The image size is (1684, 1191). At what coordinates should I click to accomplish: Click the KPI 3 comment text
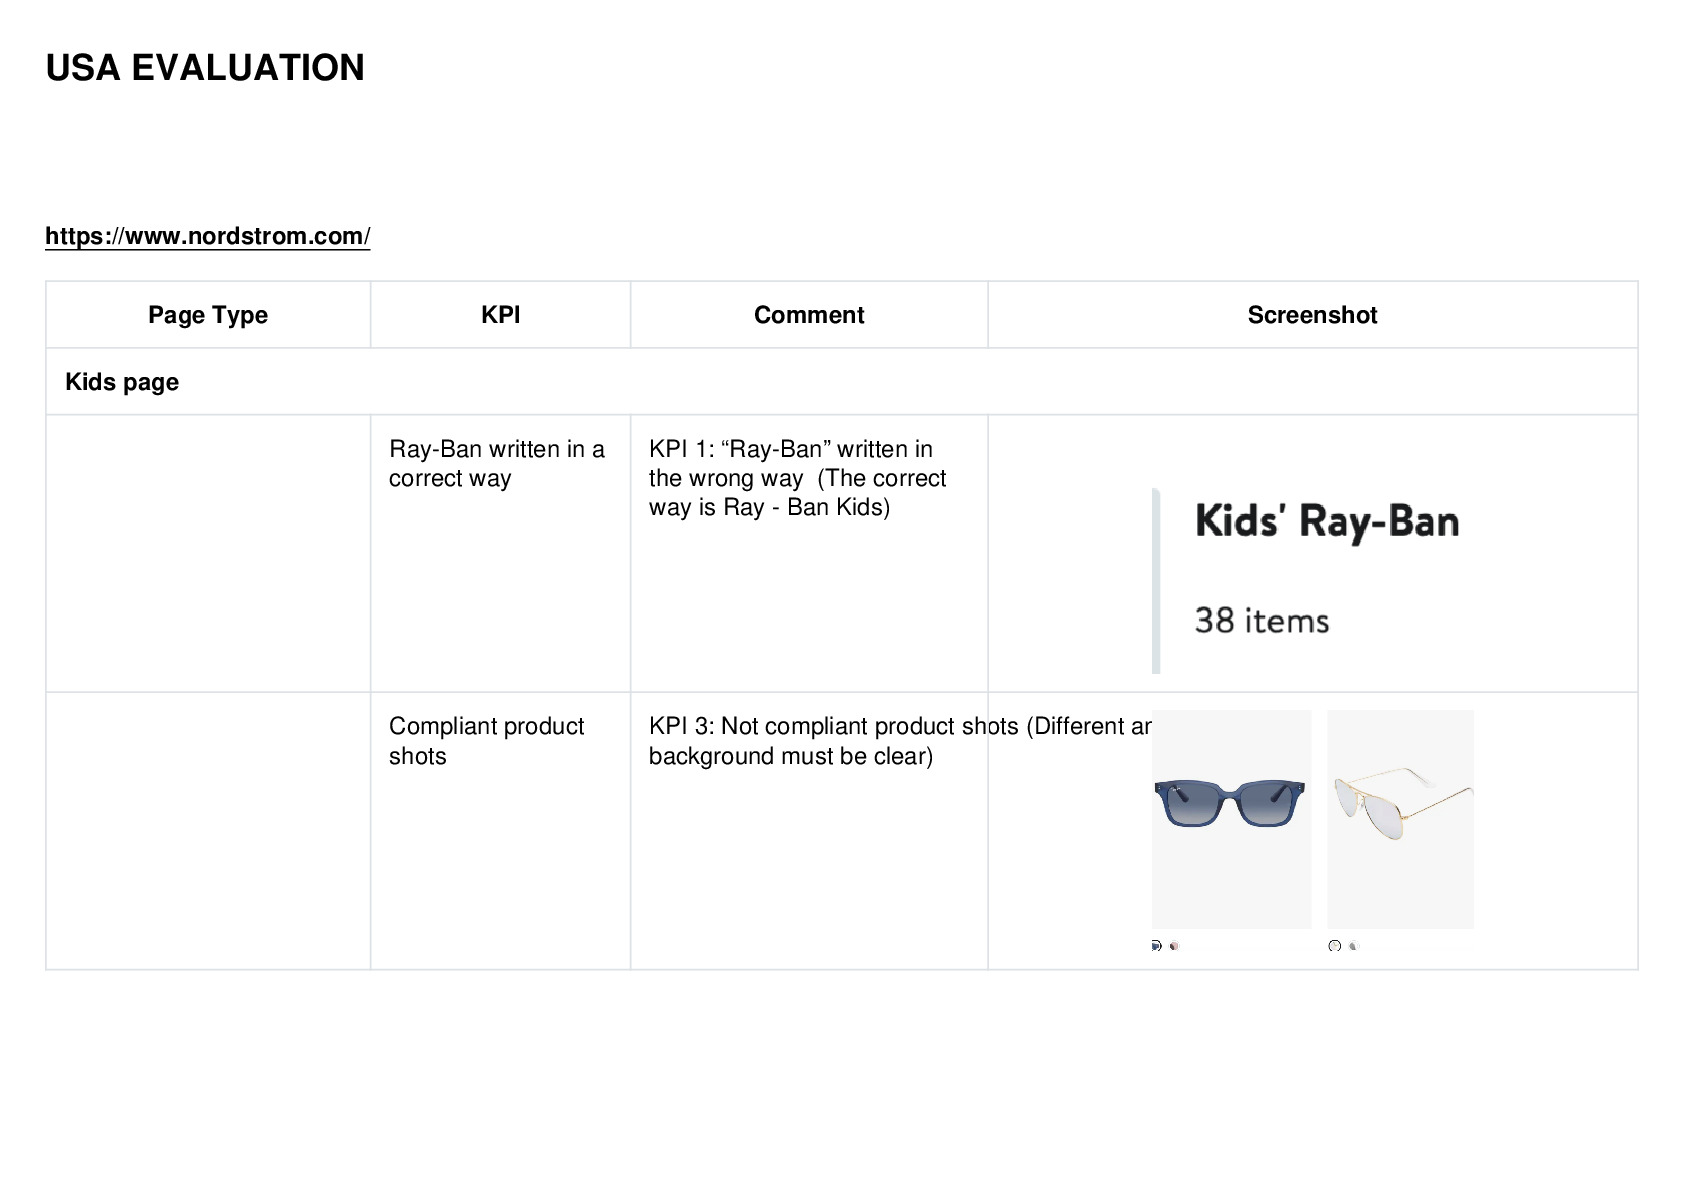point(900,741)
